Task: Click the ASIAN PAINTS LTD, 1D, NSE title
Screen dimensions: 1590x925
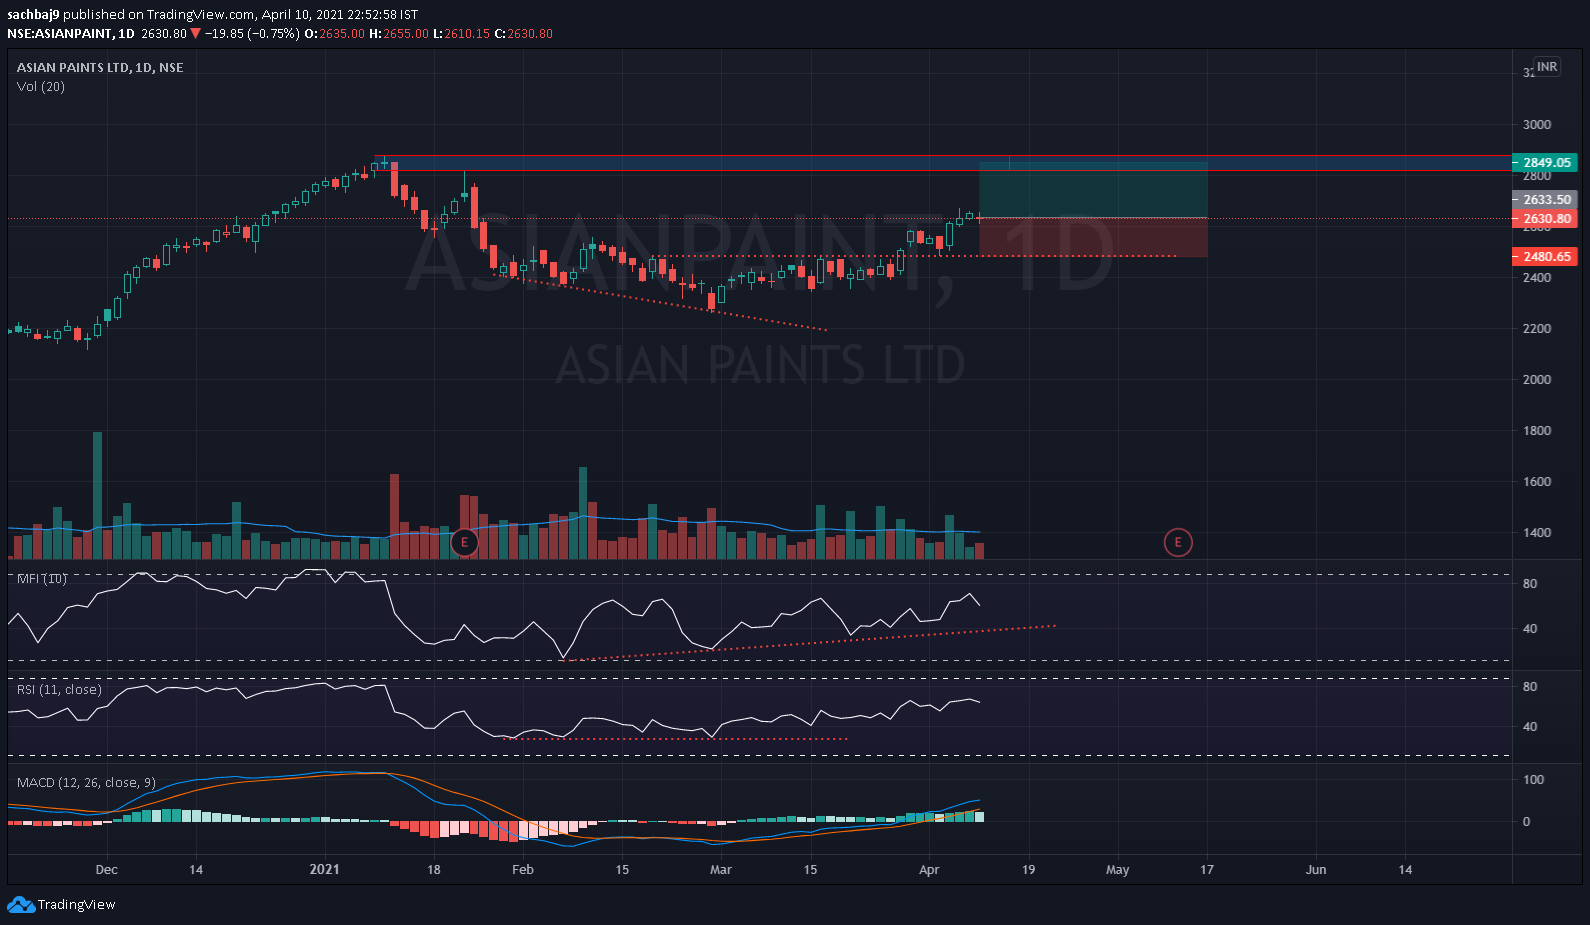Action: (100, 67)
